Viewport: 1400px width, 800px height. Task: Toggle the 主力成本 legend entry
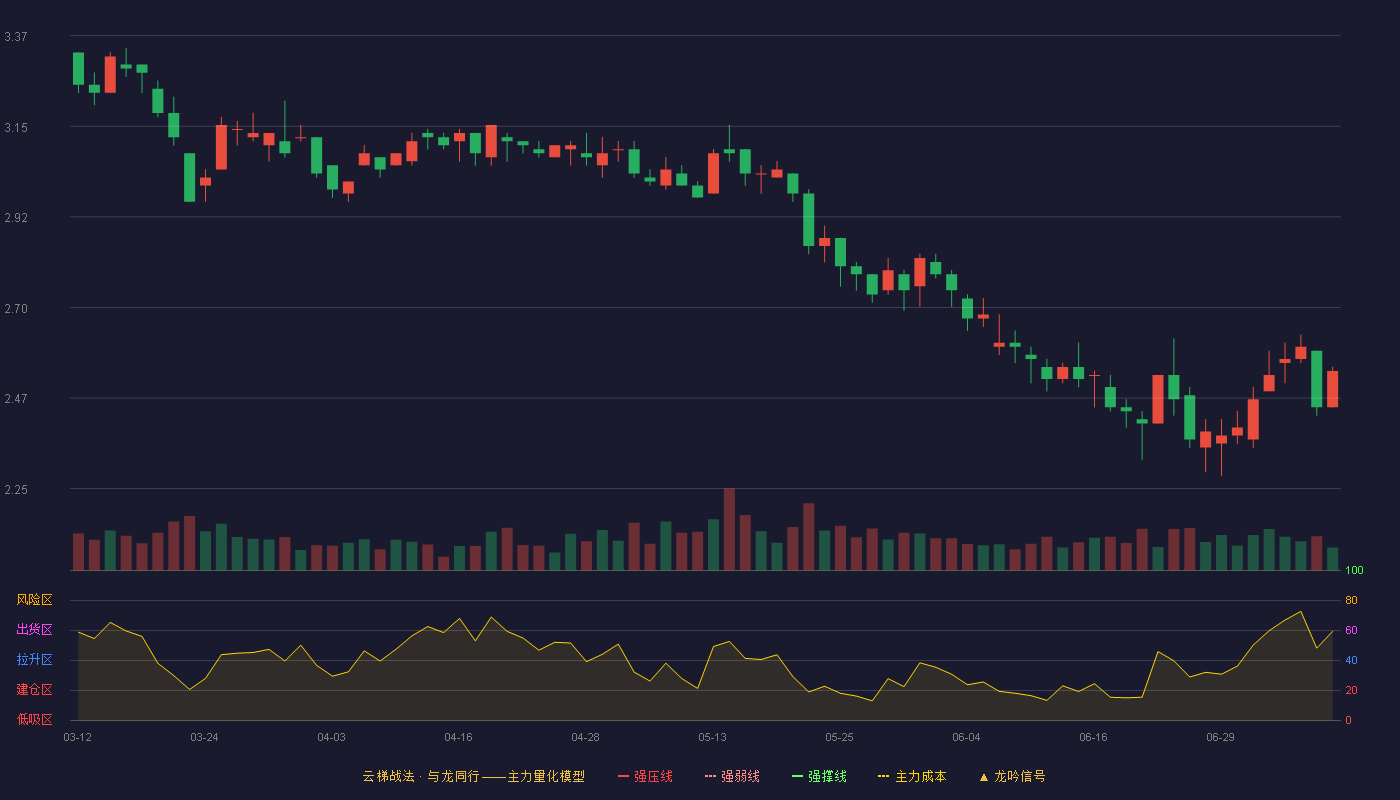912,776
